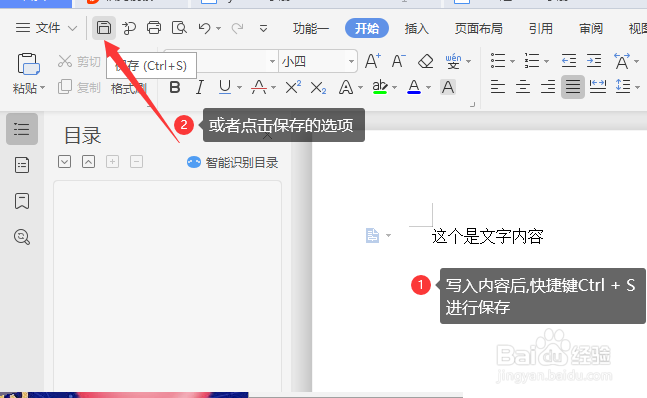
Task: Click the Paste clipboard icon
Action: pos(28,64)
